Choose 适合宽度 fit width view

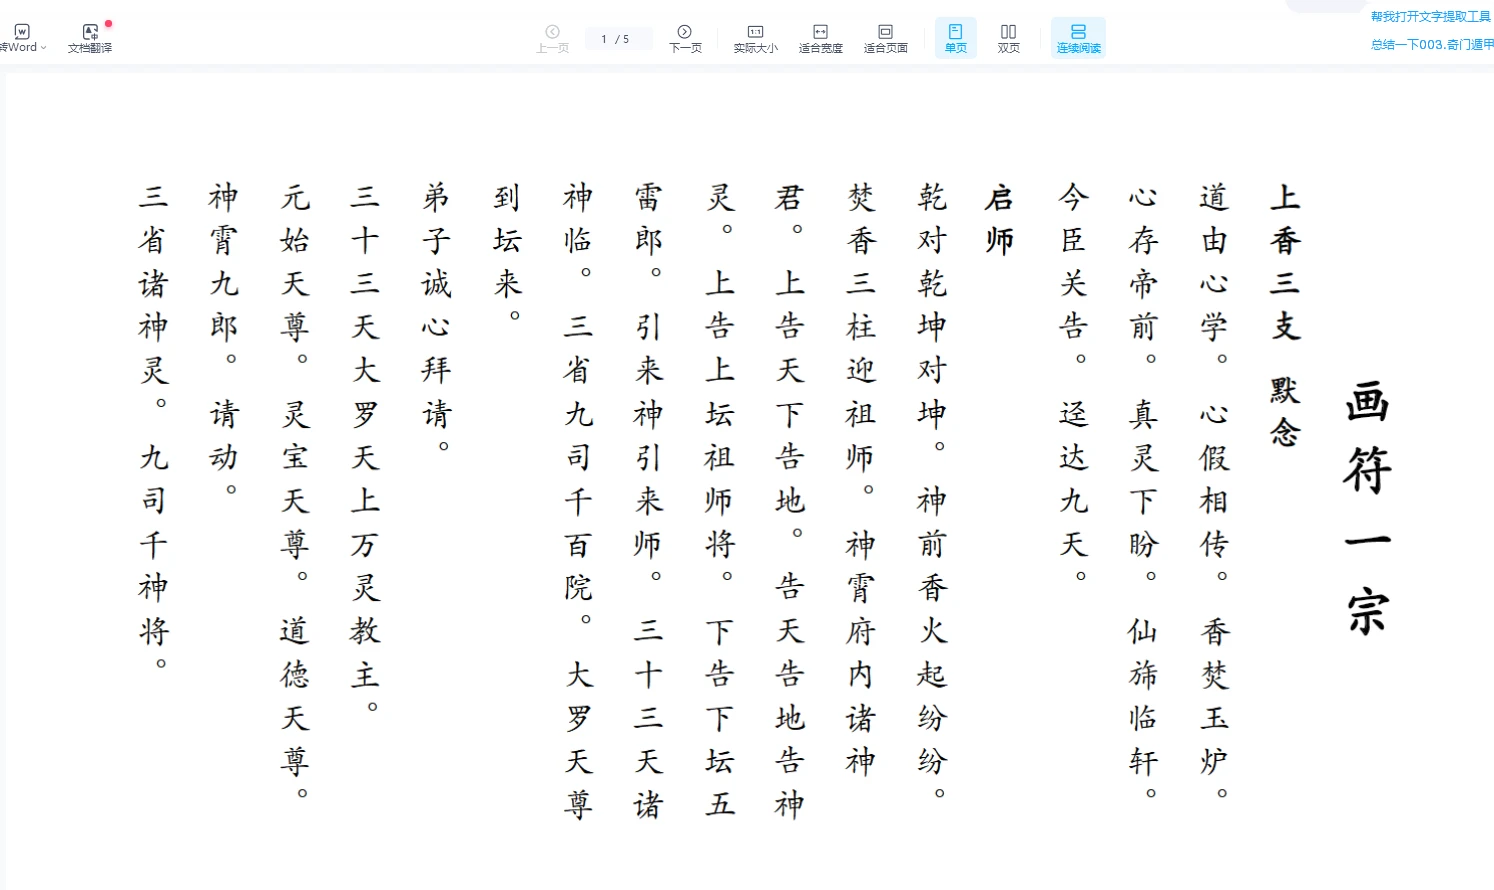820,38
